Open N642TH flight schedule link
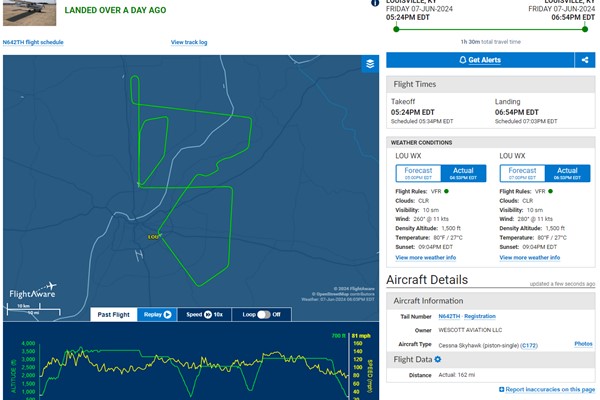 [x=34, y=42]
